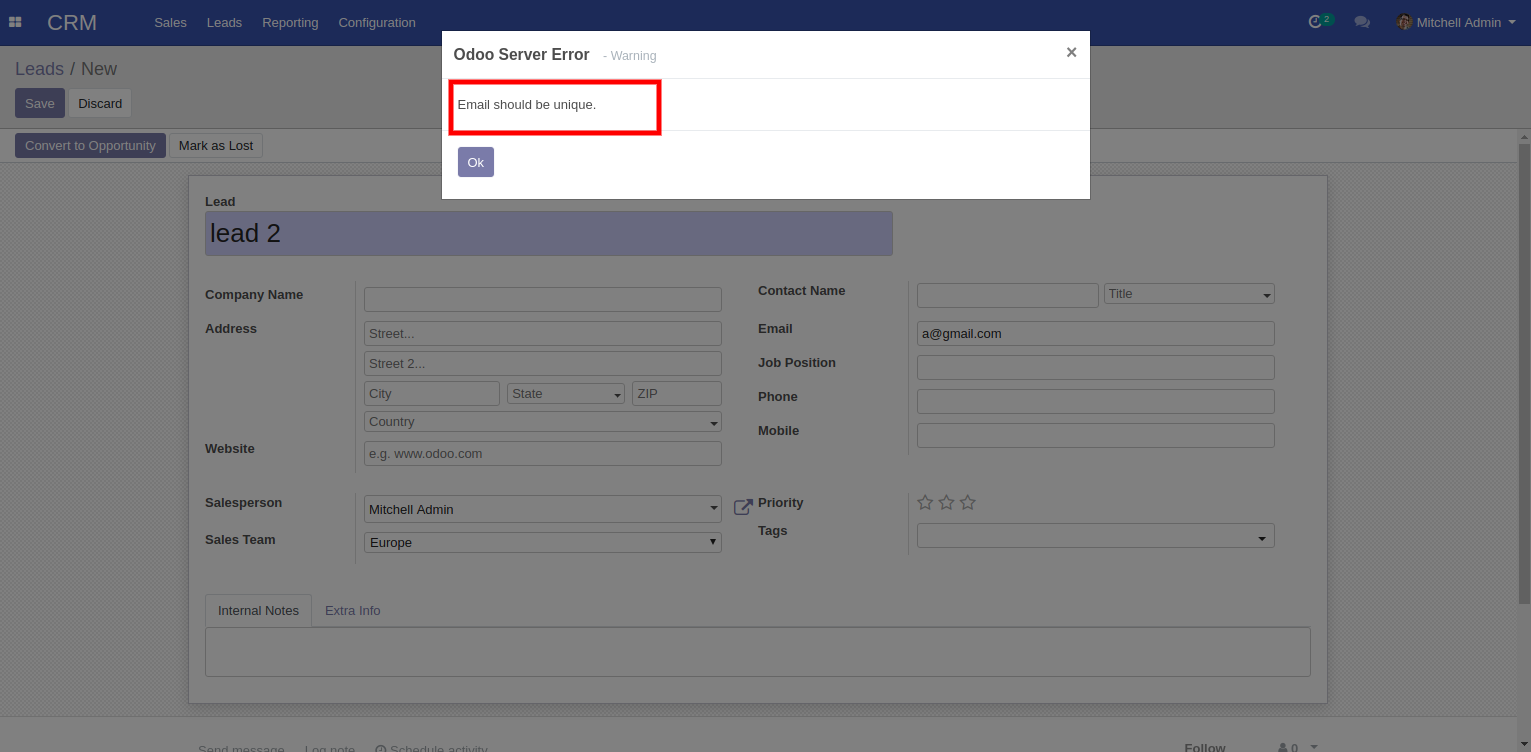Click the Street address field
The image size is (1531, 752).
point(543,333)
